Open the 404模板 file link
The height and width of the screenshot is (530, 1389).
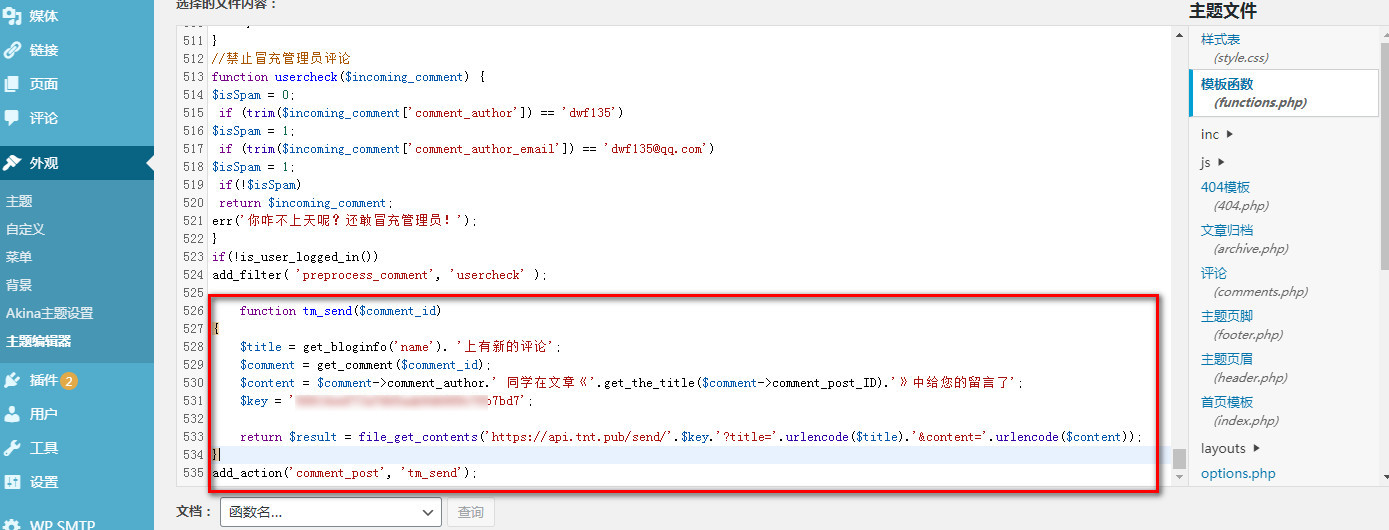tap(1225, 187)
